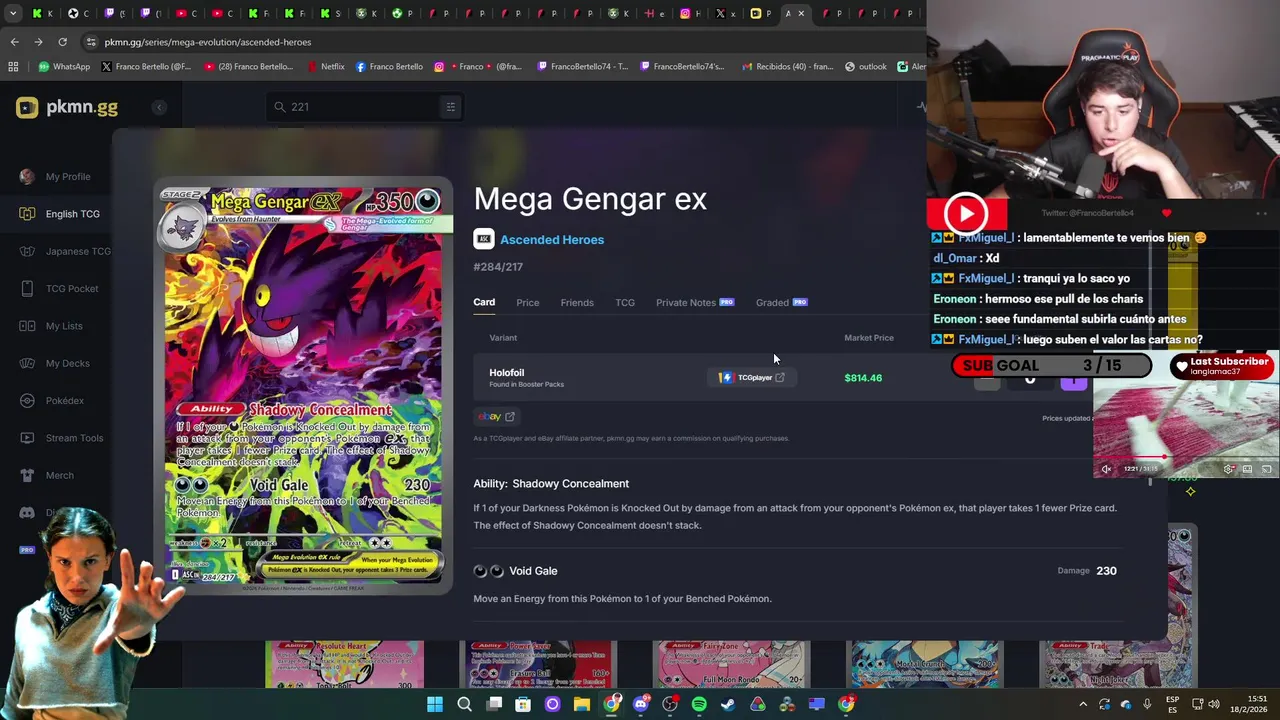Open Merch in the sidebar
Viewport: 1280px width, 720px height.
pos(47,475)
